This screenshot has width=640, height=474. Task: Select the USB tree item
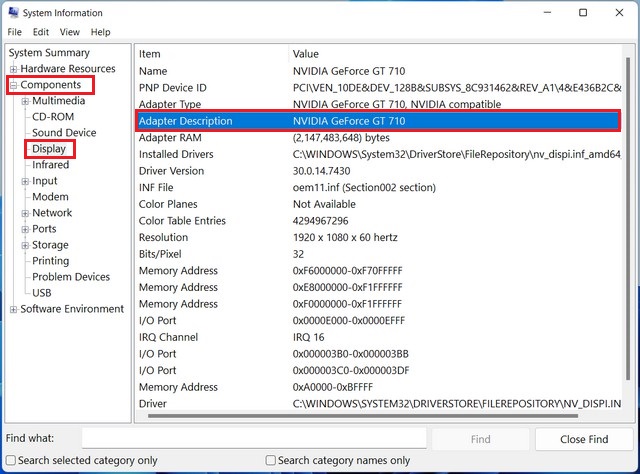point(42,293)
